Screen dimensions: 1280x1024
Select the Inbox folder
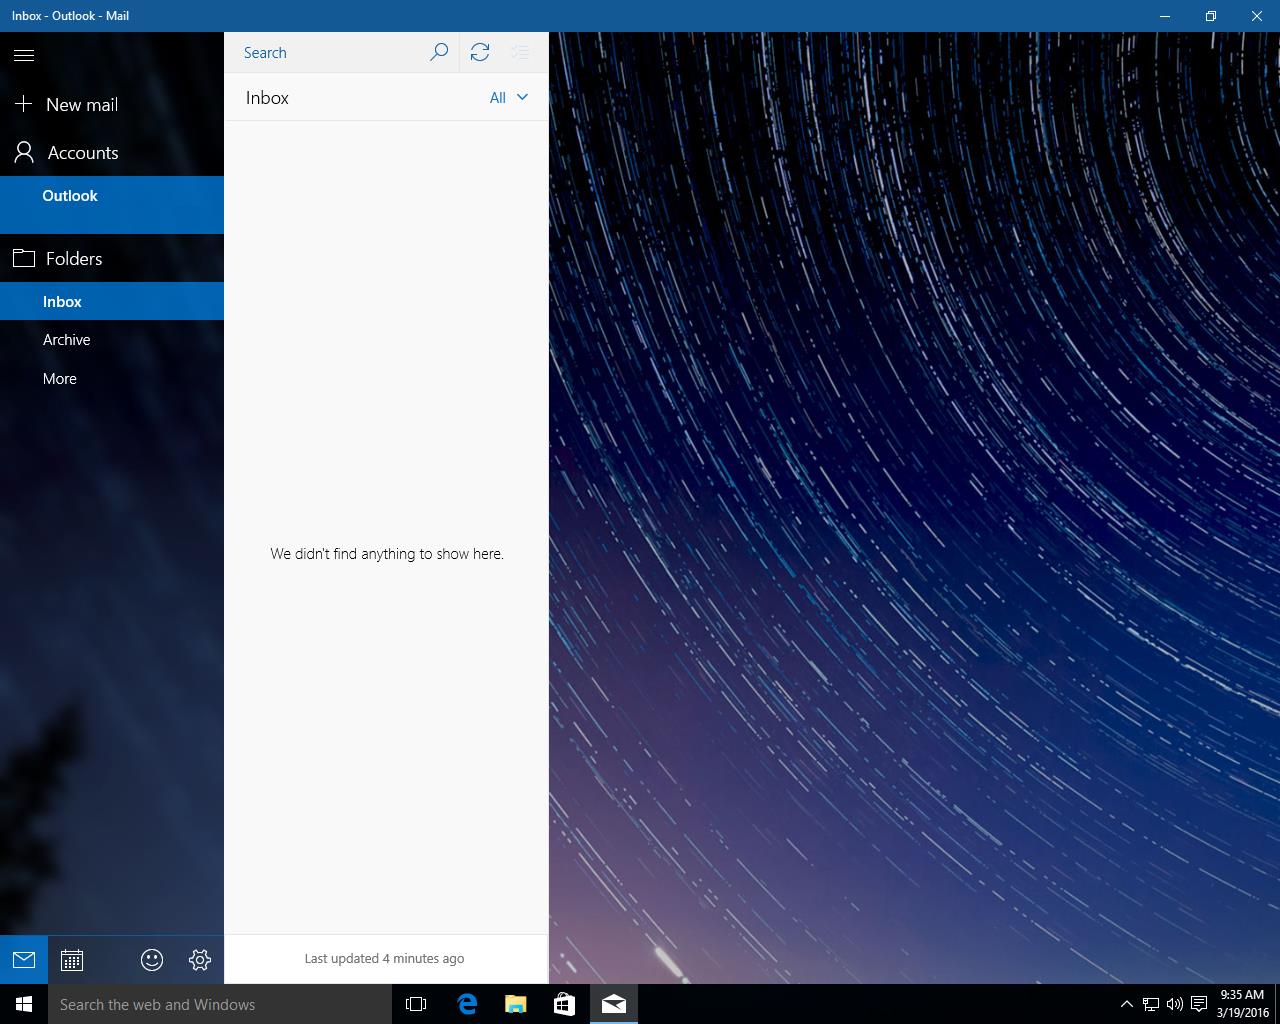(112, 301)
